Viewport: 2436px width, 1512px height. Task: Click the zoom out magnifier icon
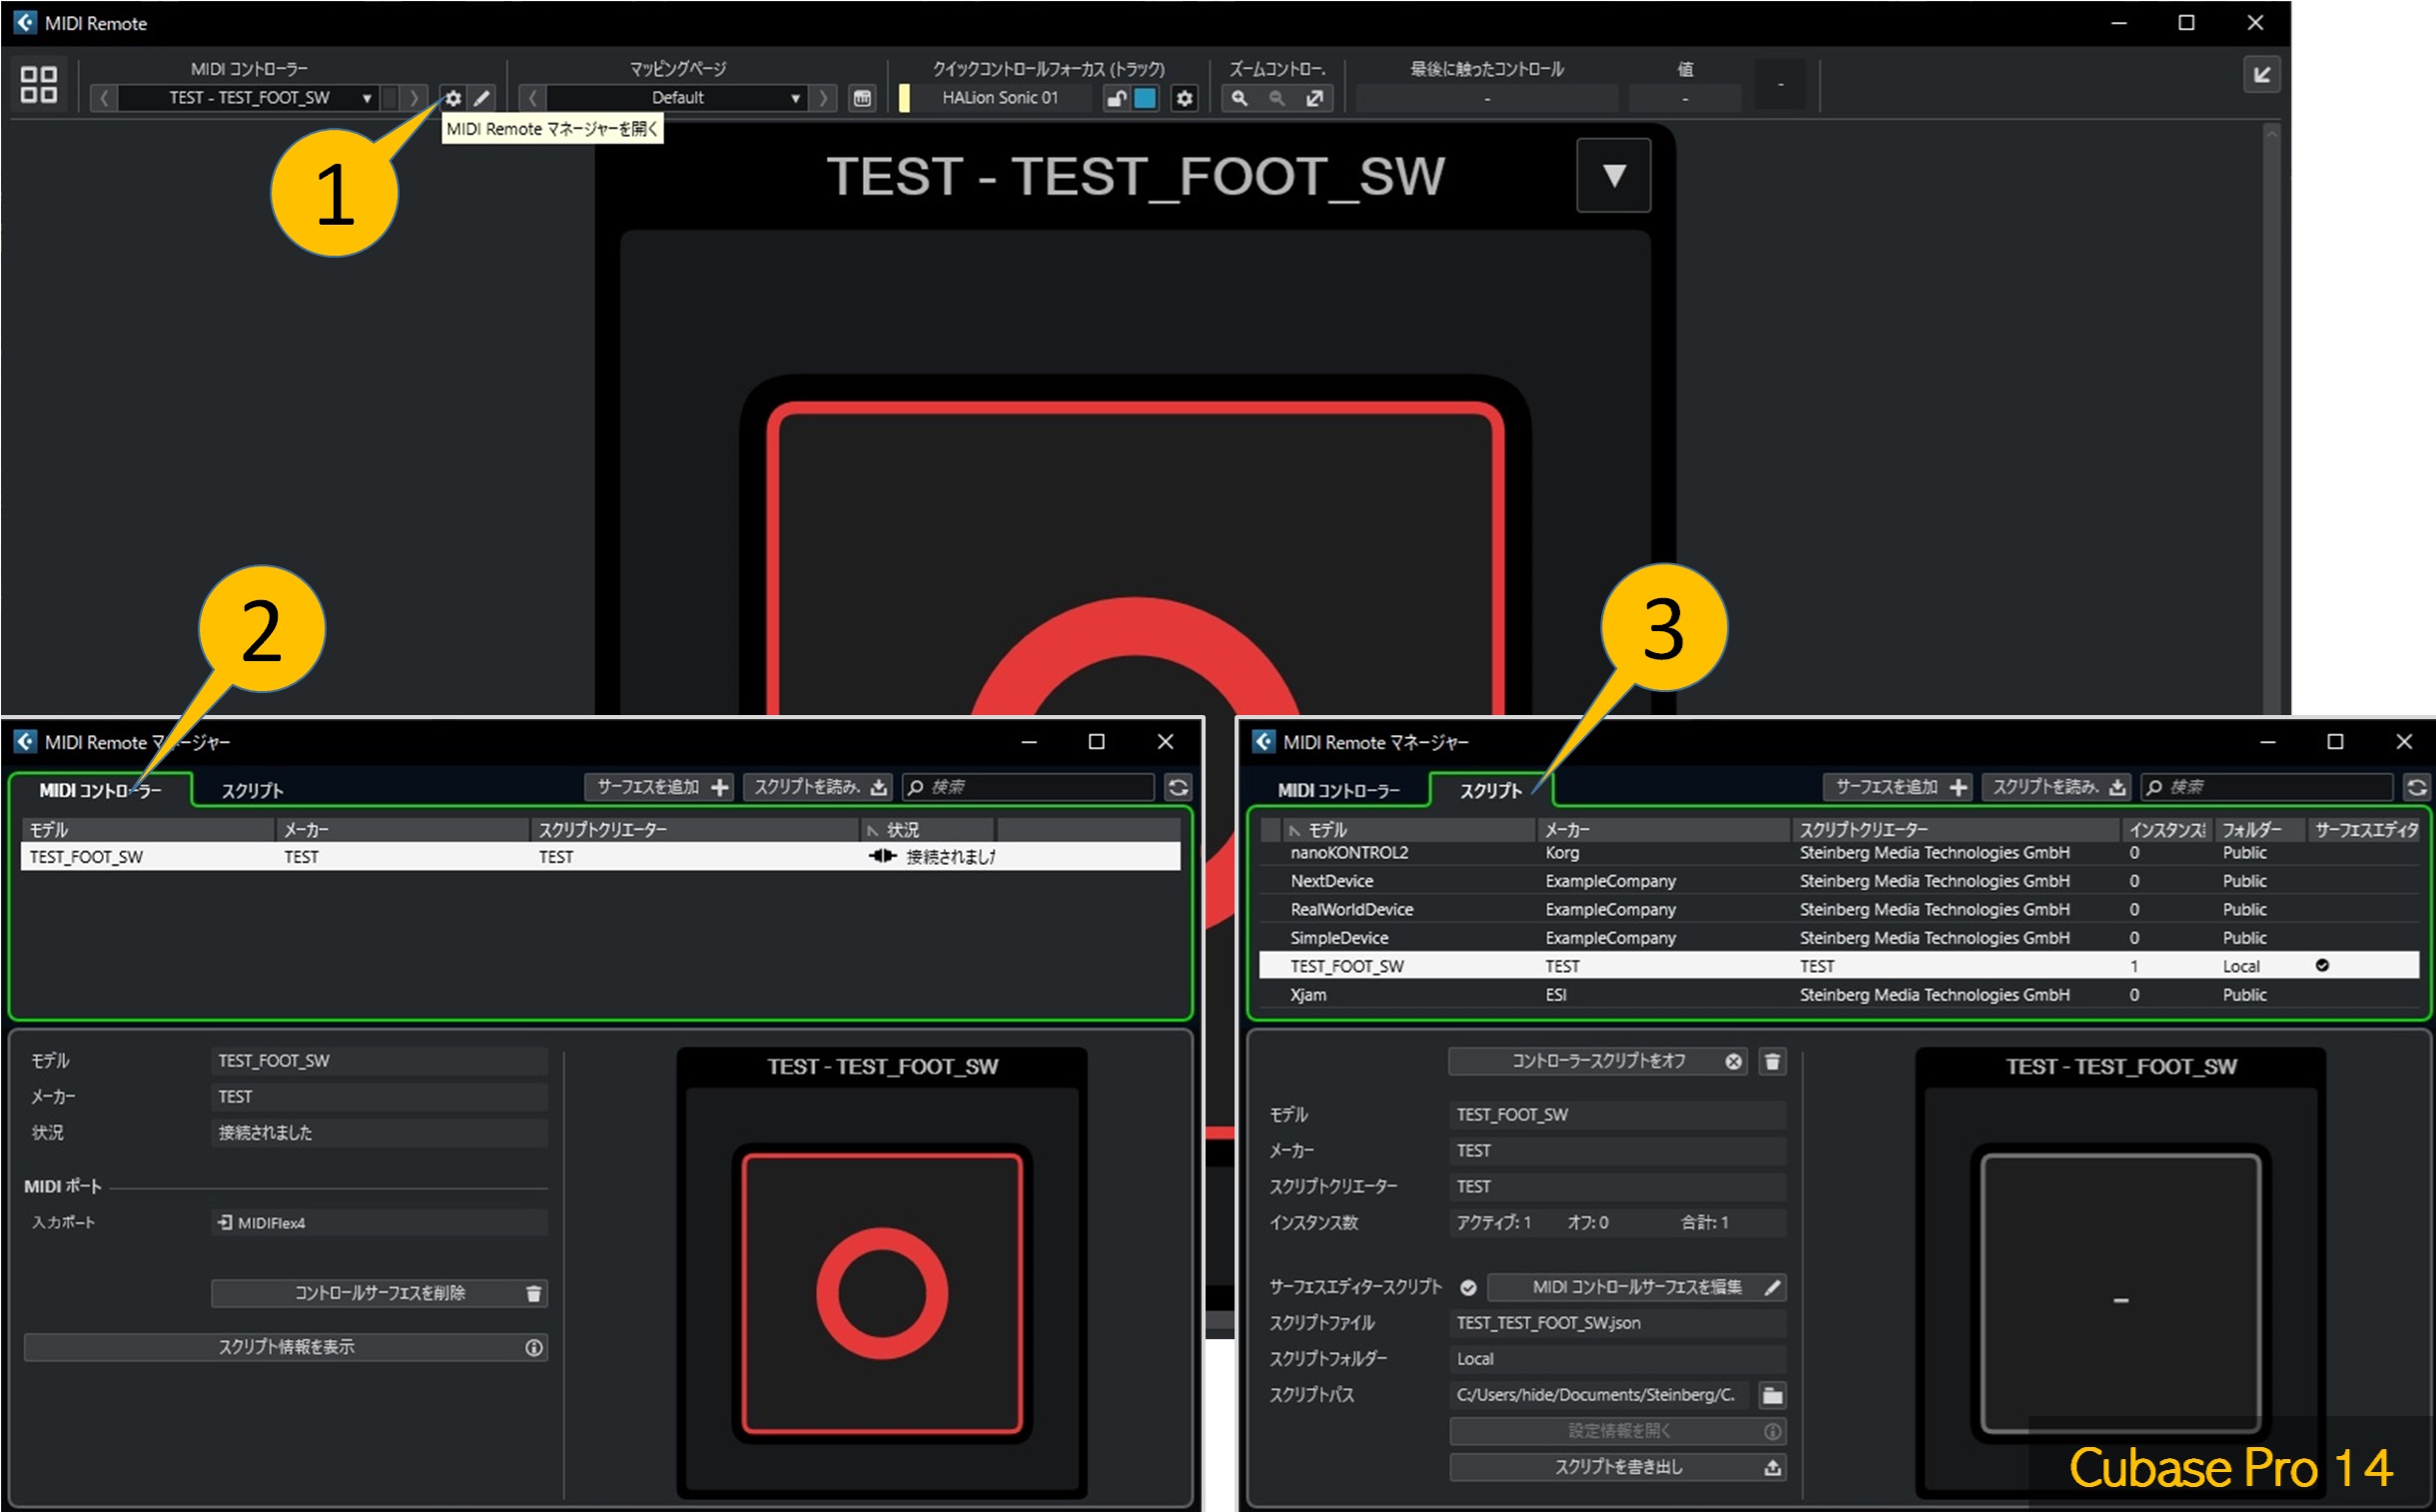1277,98
